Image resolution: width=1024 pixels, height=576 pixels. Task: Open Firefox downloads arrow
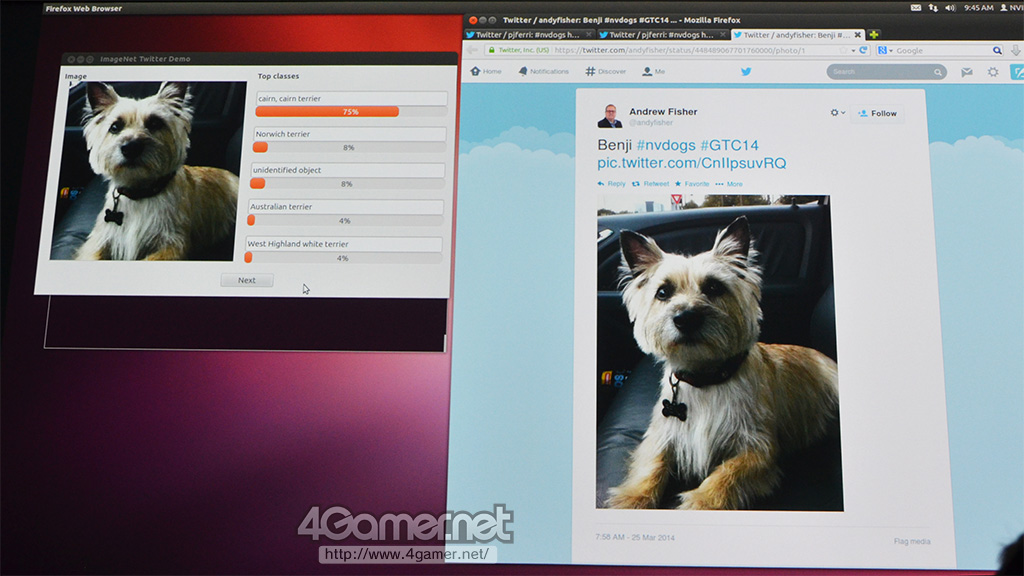tap(1016, 50)
